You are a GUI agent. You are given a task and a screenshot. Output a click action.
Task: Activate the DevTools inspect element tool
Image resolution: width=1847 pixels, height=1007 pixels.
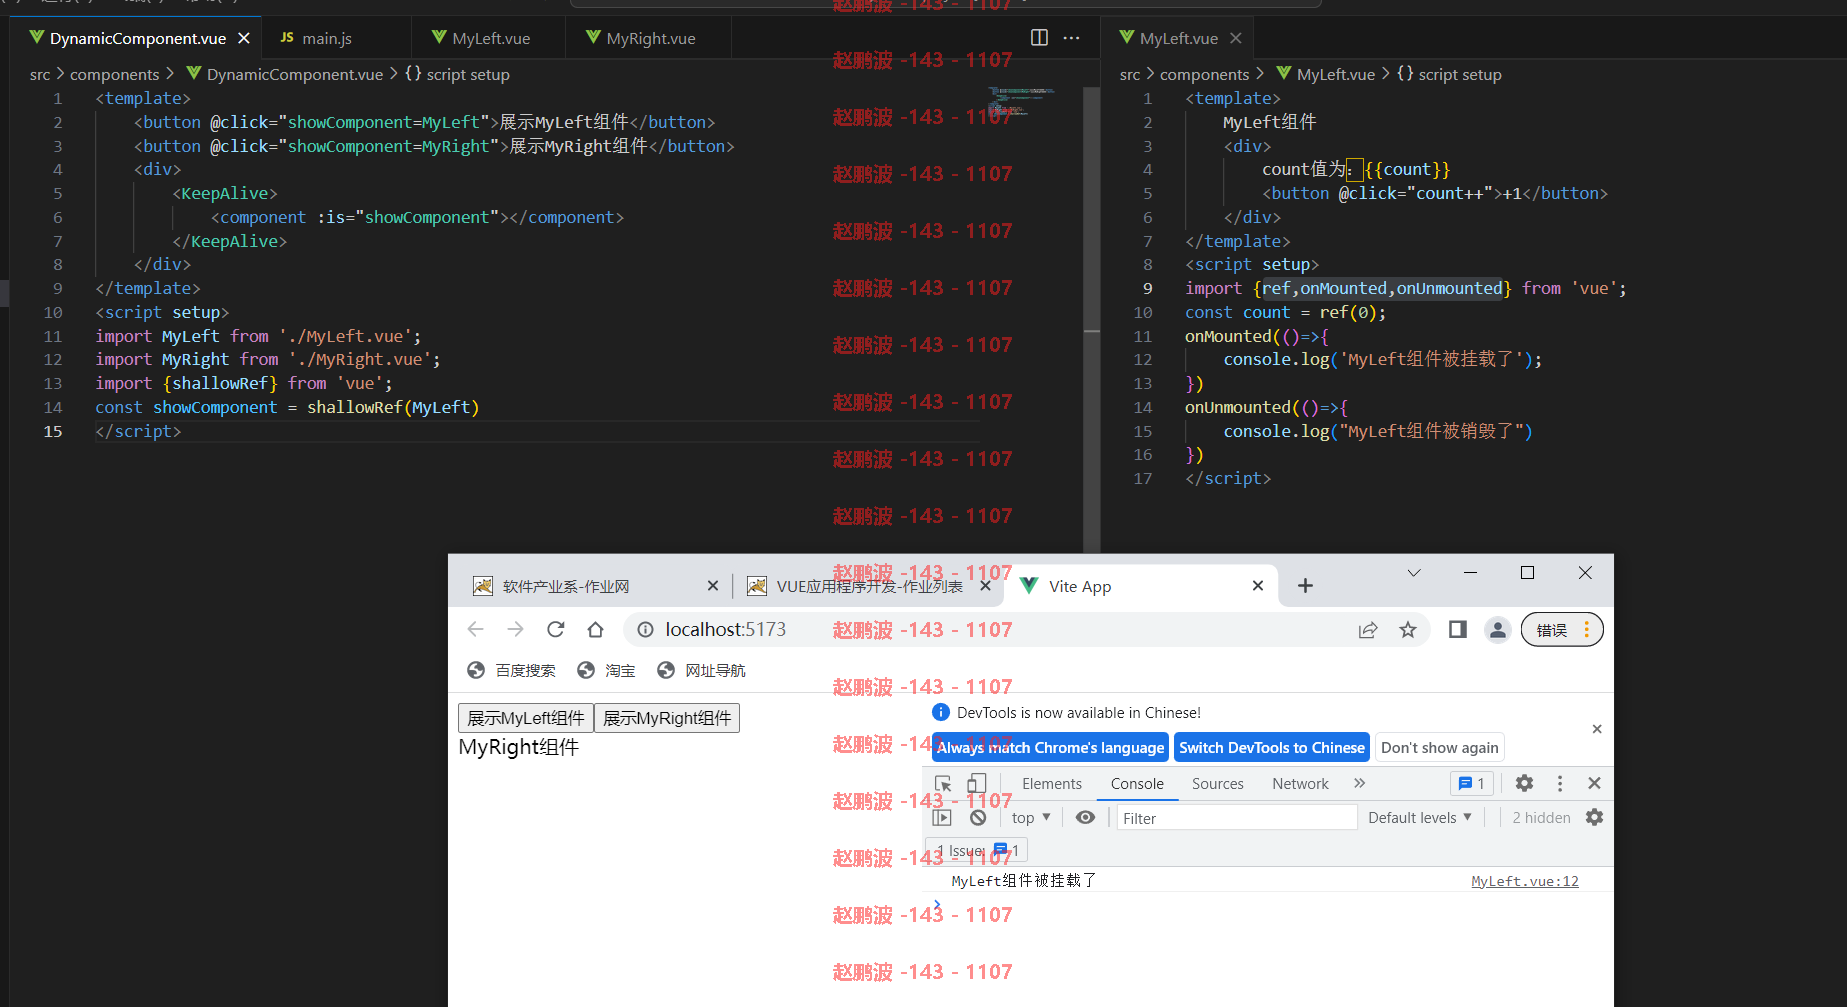[x=943, y=784]
